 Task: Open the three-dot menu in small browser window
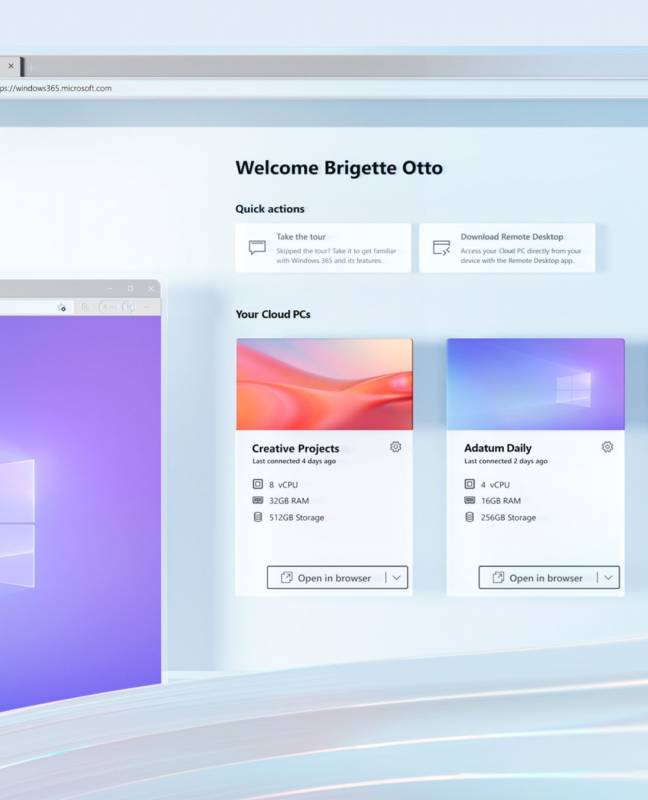(x=147, y=307)
